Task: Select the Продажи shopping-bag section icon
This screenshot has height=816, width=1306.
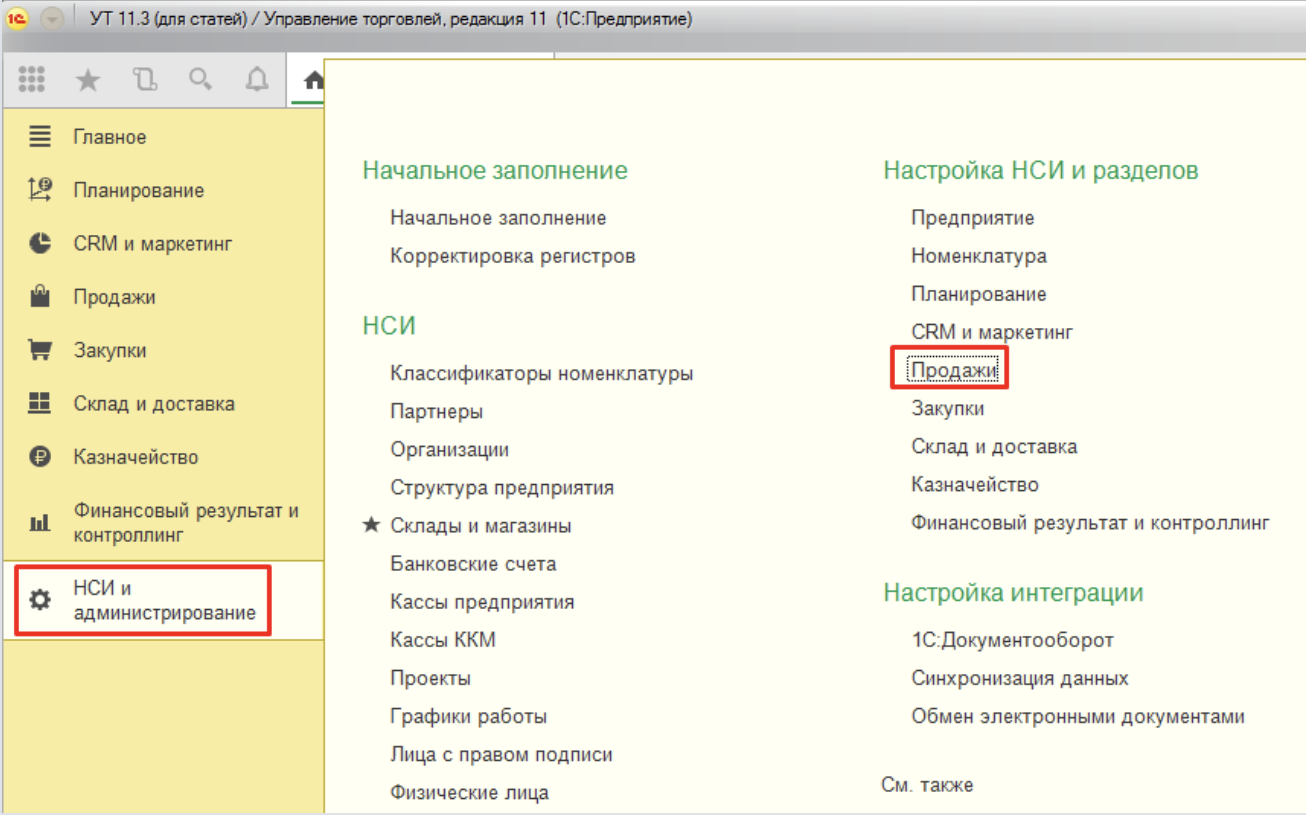Action: [x=40, y=296]
